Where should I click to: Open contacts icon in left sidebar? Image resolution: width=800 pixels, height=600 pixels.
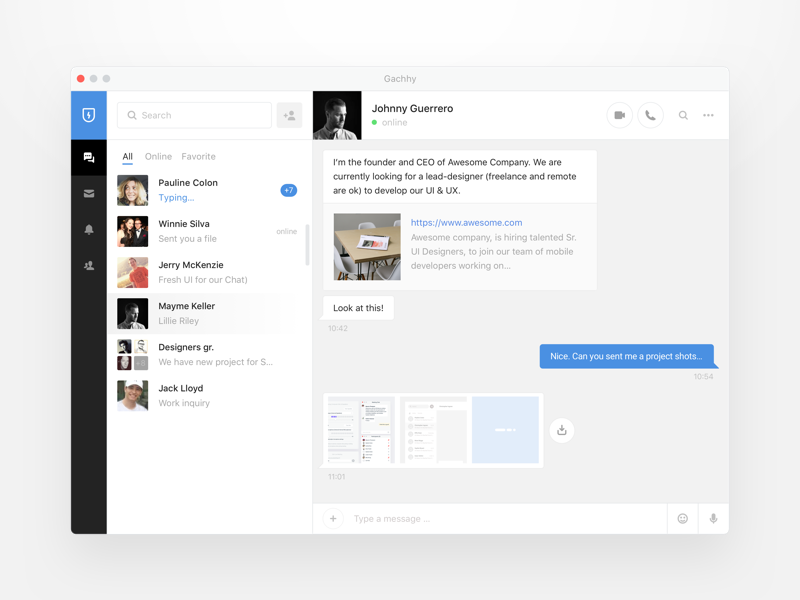point(89,266)
